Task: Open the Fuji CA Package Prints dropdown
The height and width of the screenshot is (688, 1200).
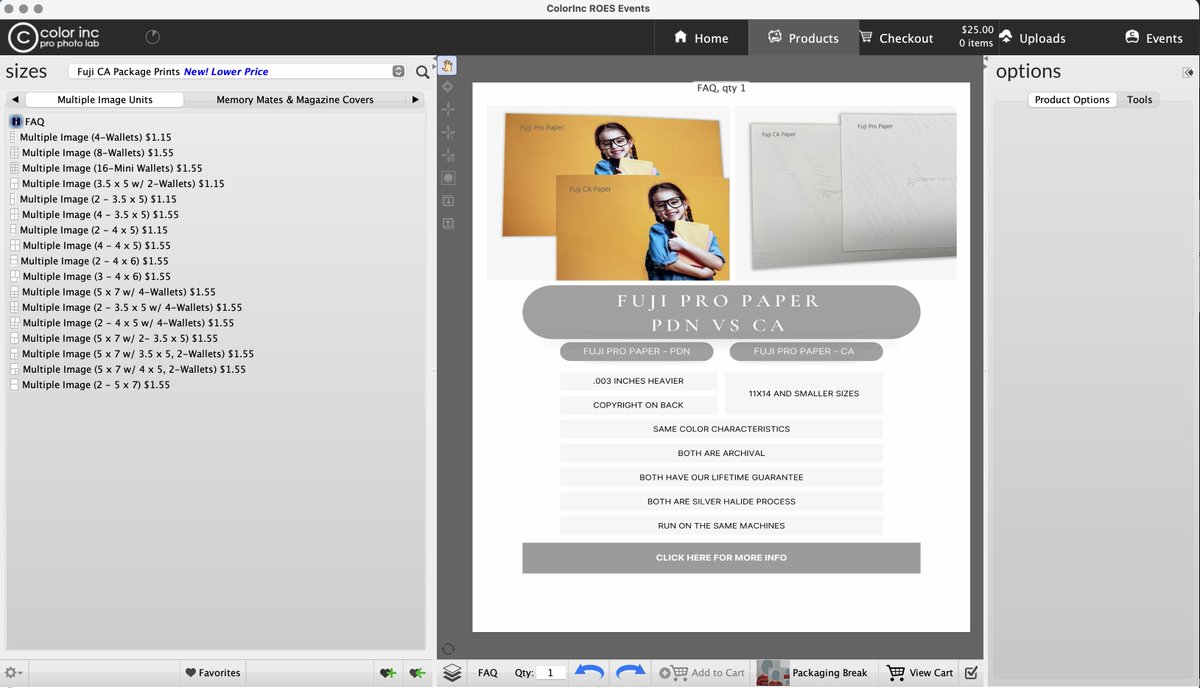Action: (x=236, y=72)
